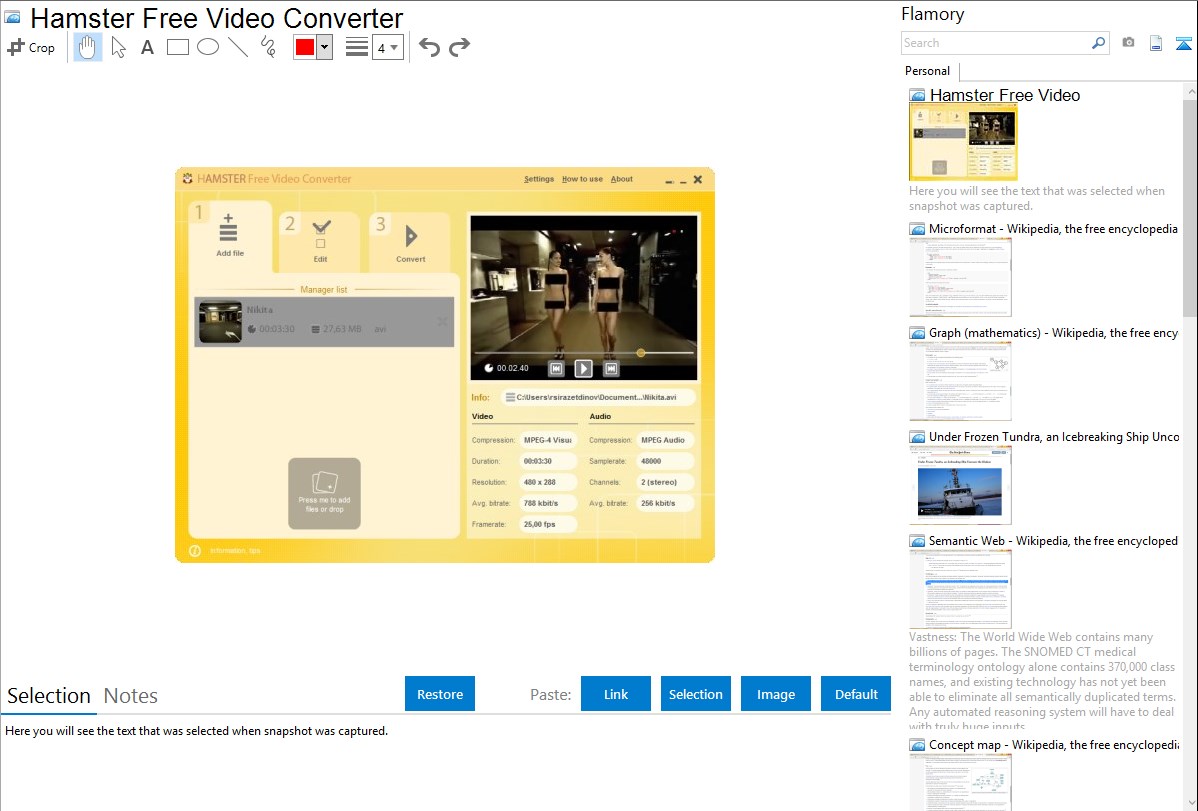The width and height of the screenshot is (1198, 811).
Task: Pick the rectangle drawing tool
Action: click(178, 47)
